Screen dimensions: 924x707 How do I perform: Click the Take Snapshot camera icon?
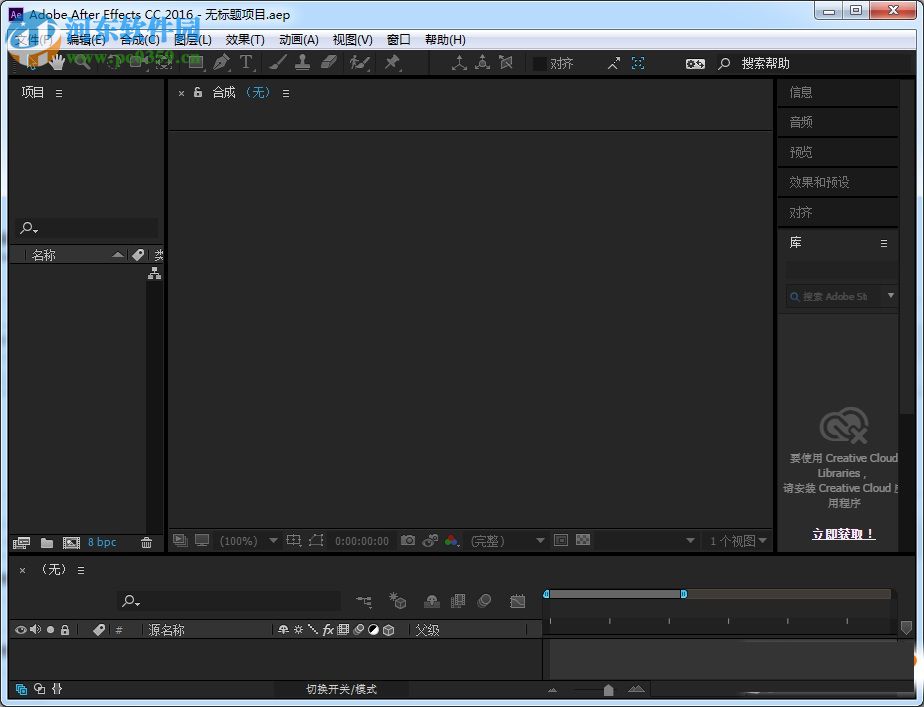click(x=408, y=541)
